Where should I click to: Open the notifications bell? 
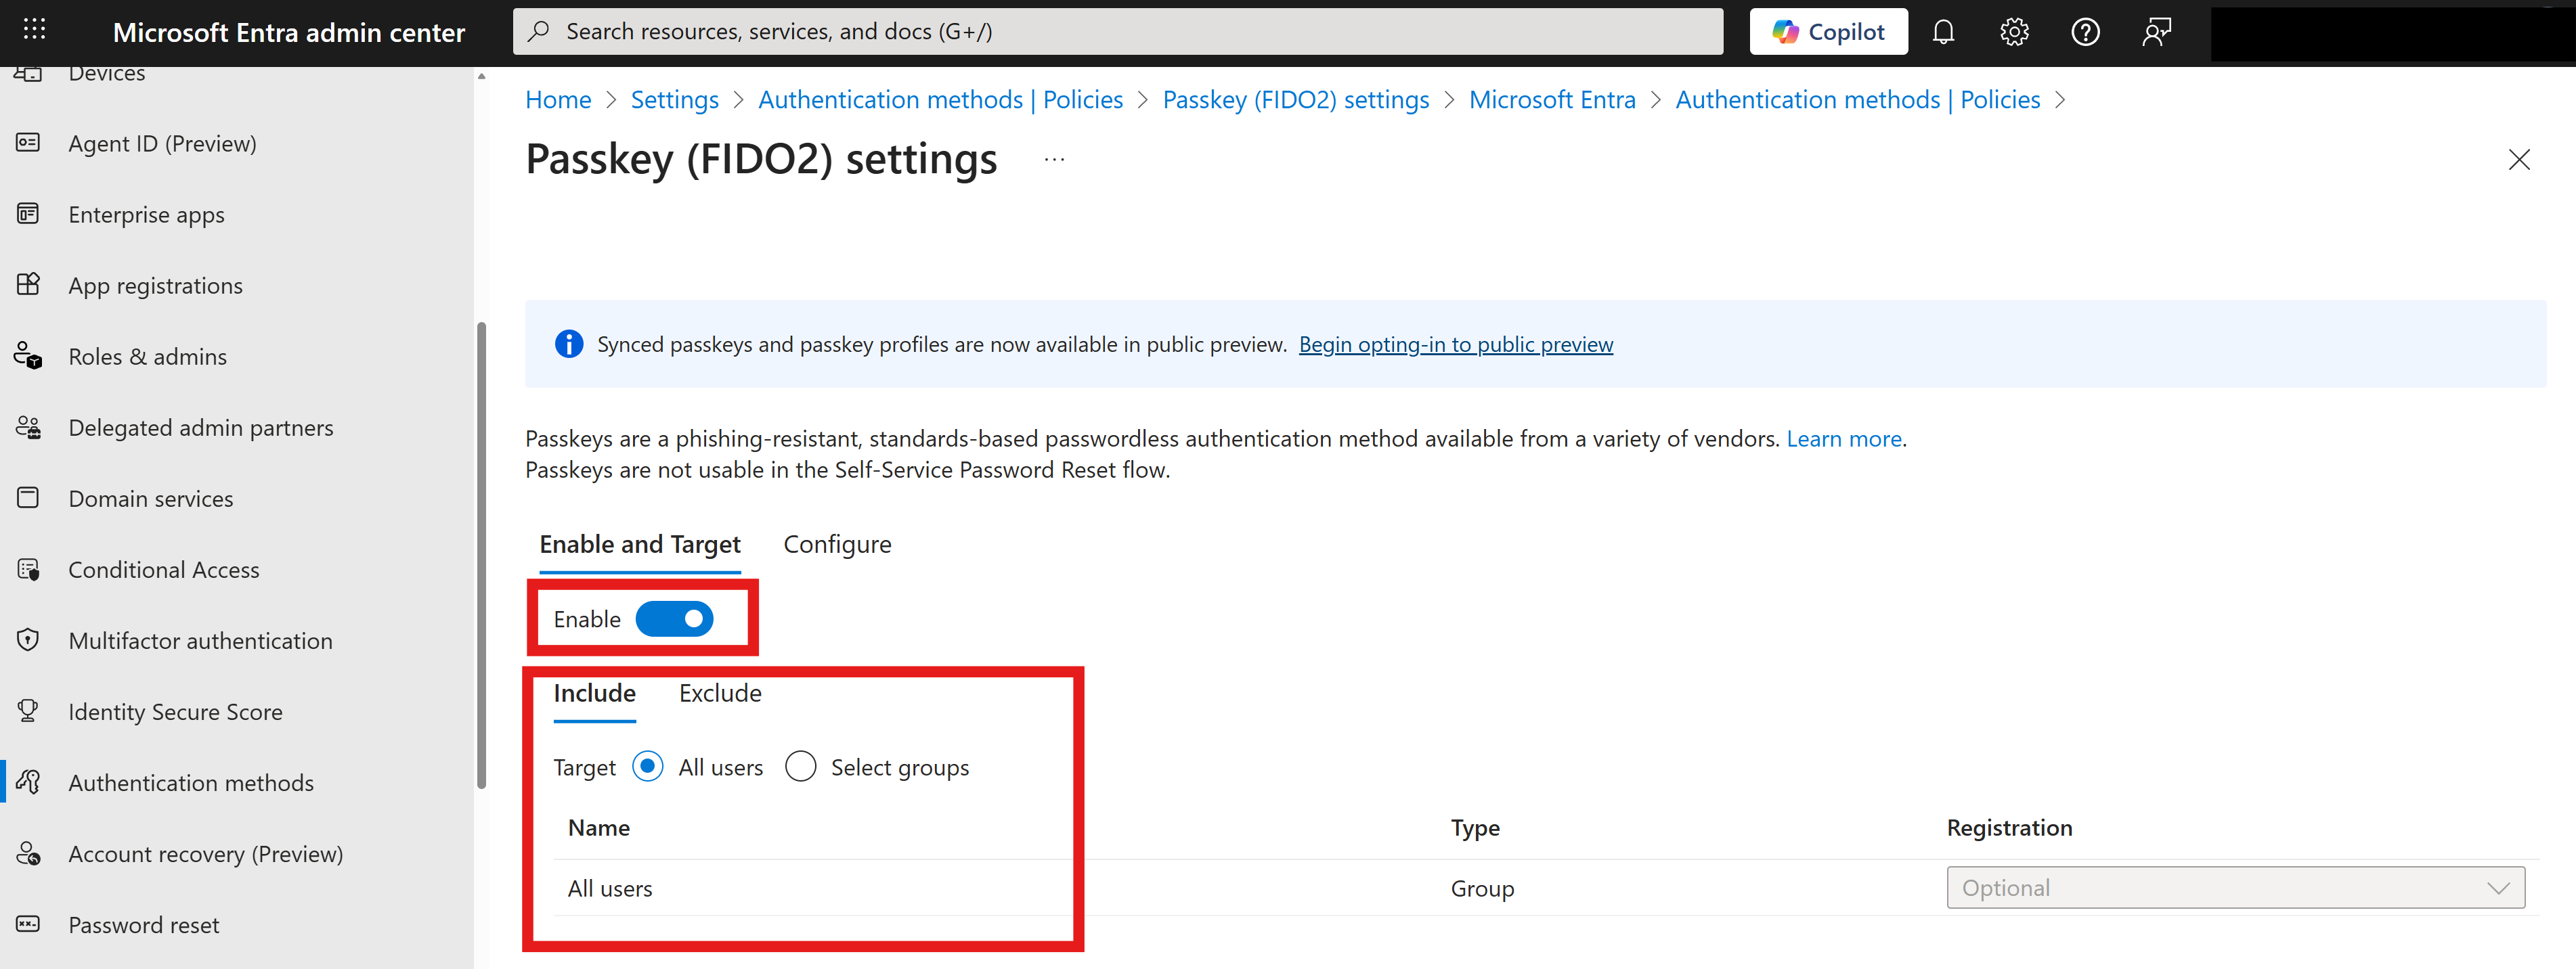[1944, 31]
